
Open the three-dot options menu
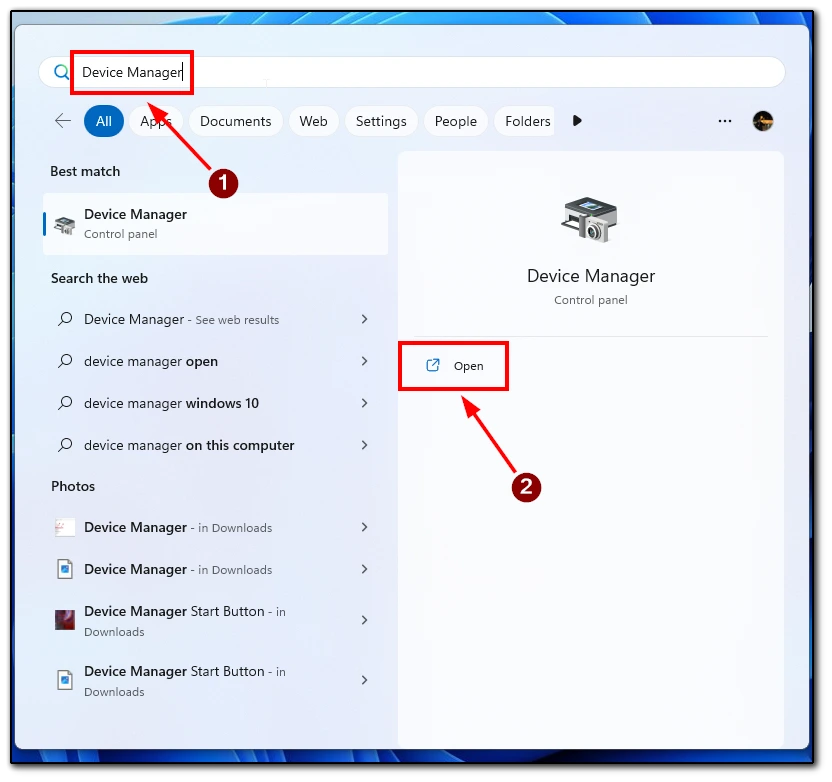pos(725,121)
